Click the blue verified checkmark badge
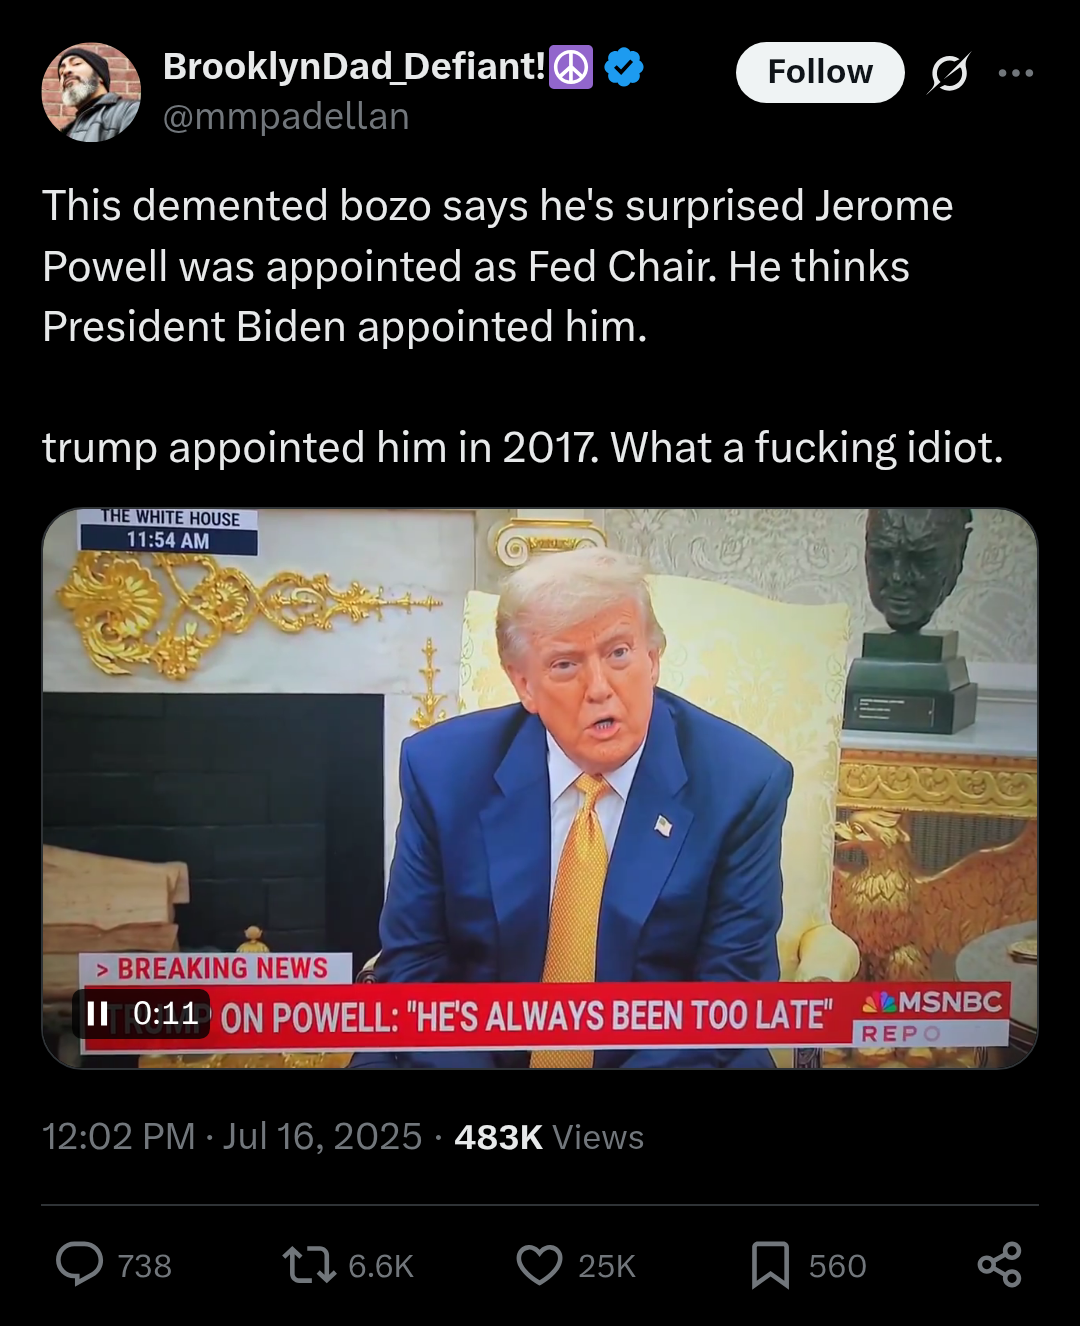 click(624, 67)
